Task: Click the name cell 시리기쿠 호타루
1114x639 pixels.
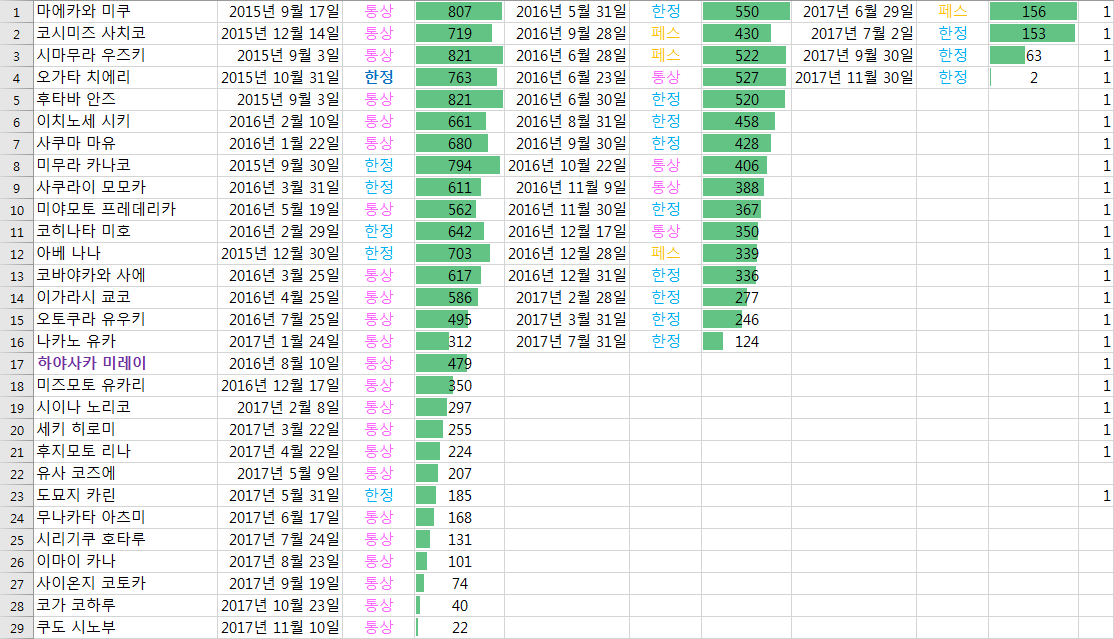Action: tap(125, 540)
